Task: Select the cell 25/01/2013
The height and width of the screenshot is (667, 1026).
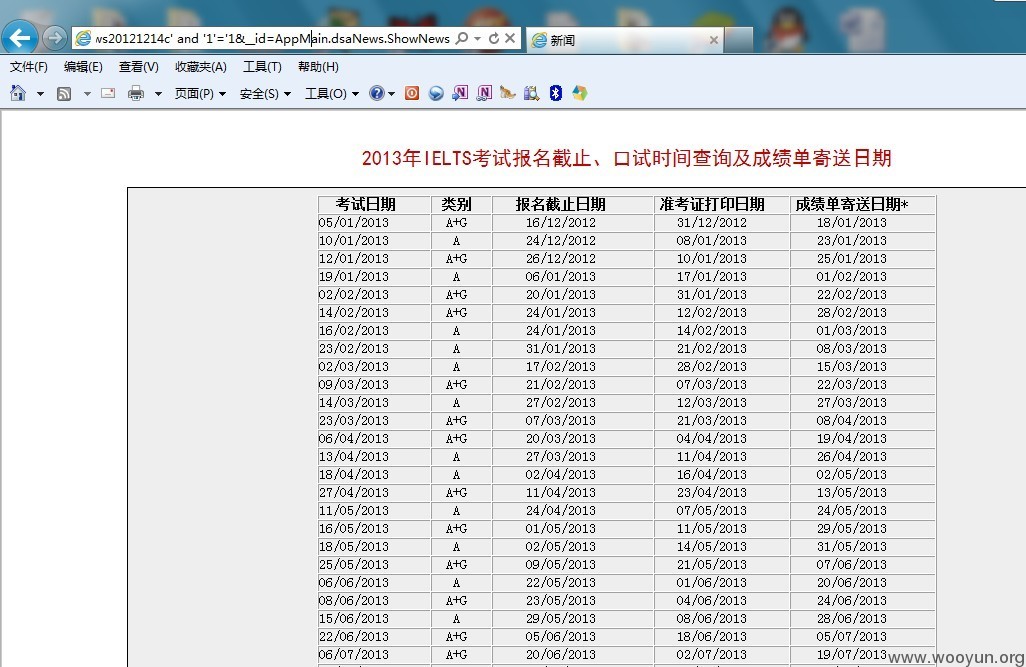Action: [x=851, y=259]
